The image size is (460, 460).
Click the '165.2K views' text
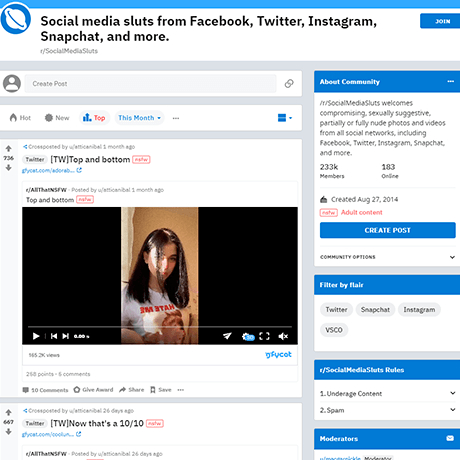click(44, 355)
